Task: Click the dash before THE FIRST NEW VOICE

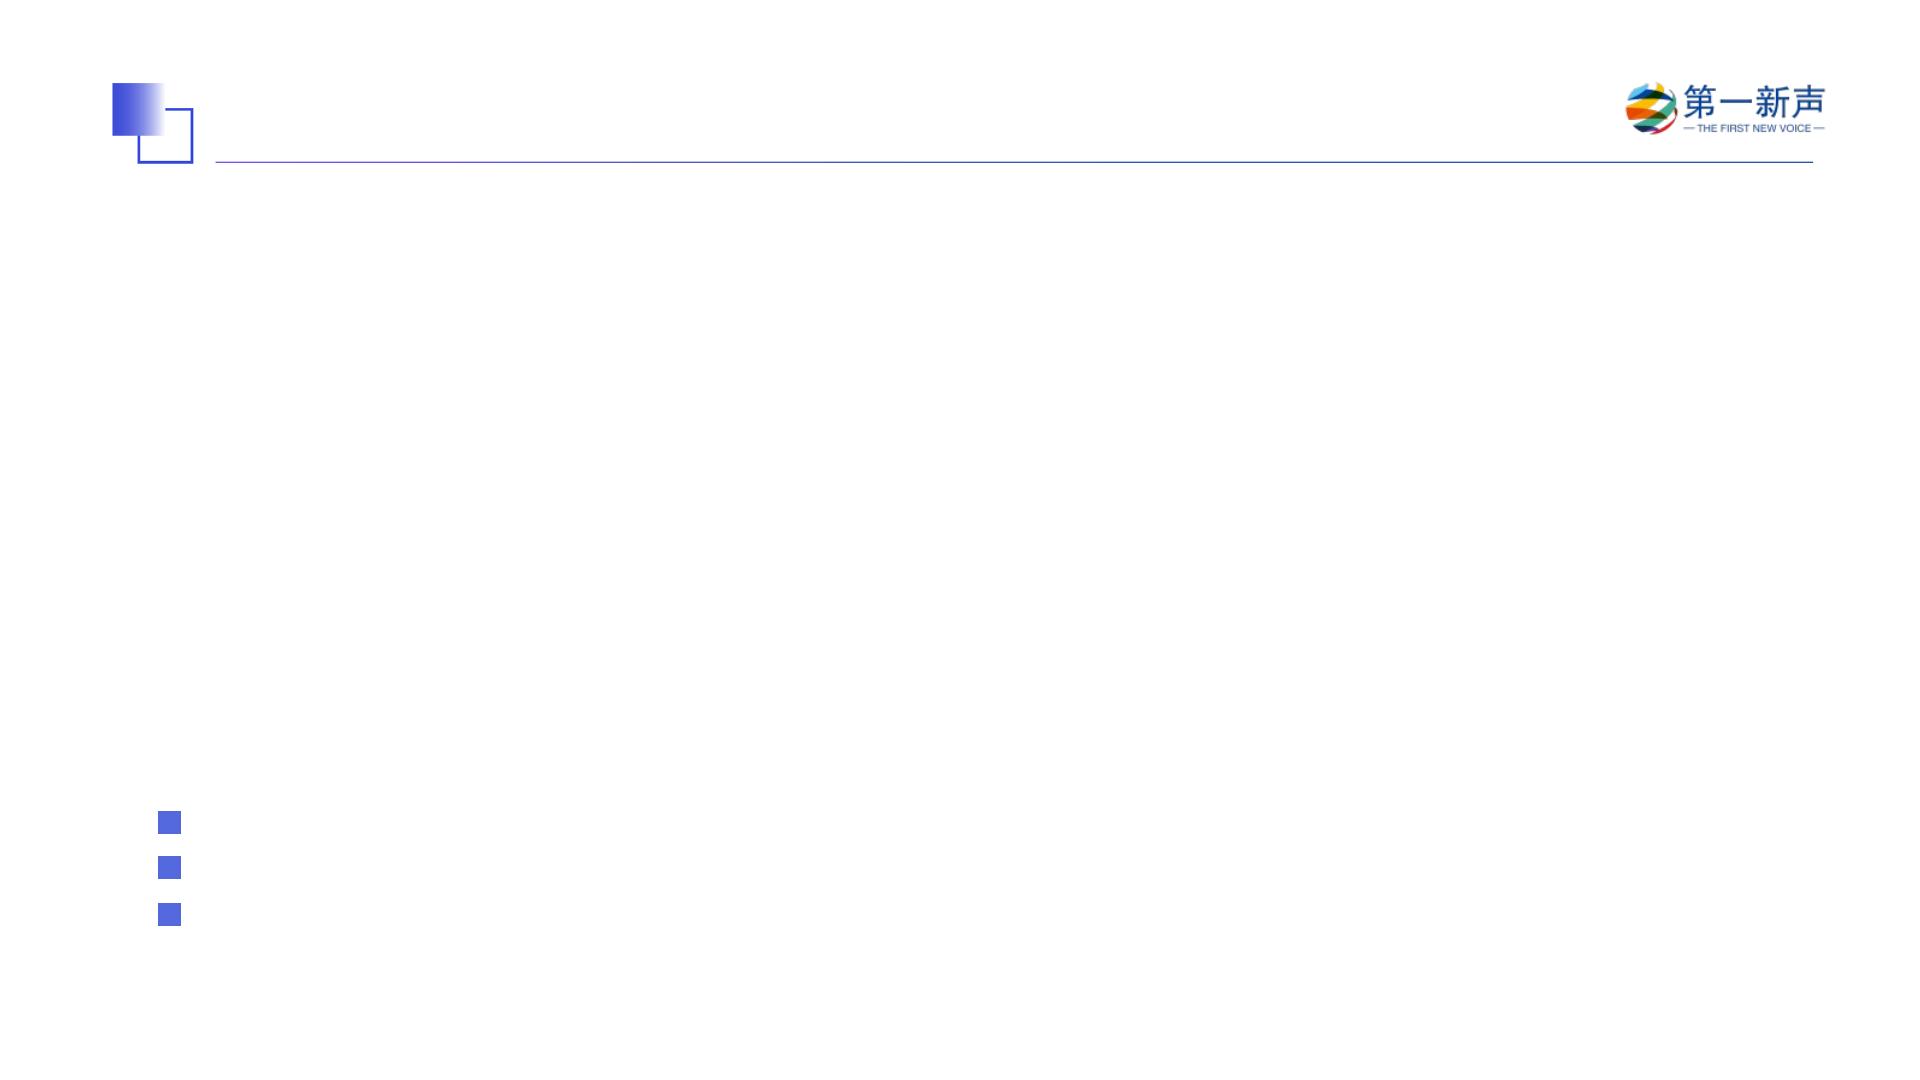Action: click(x=1689, y=128)
